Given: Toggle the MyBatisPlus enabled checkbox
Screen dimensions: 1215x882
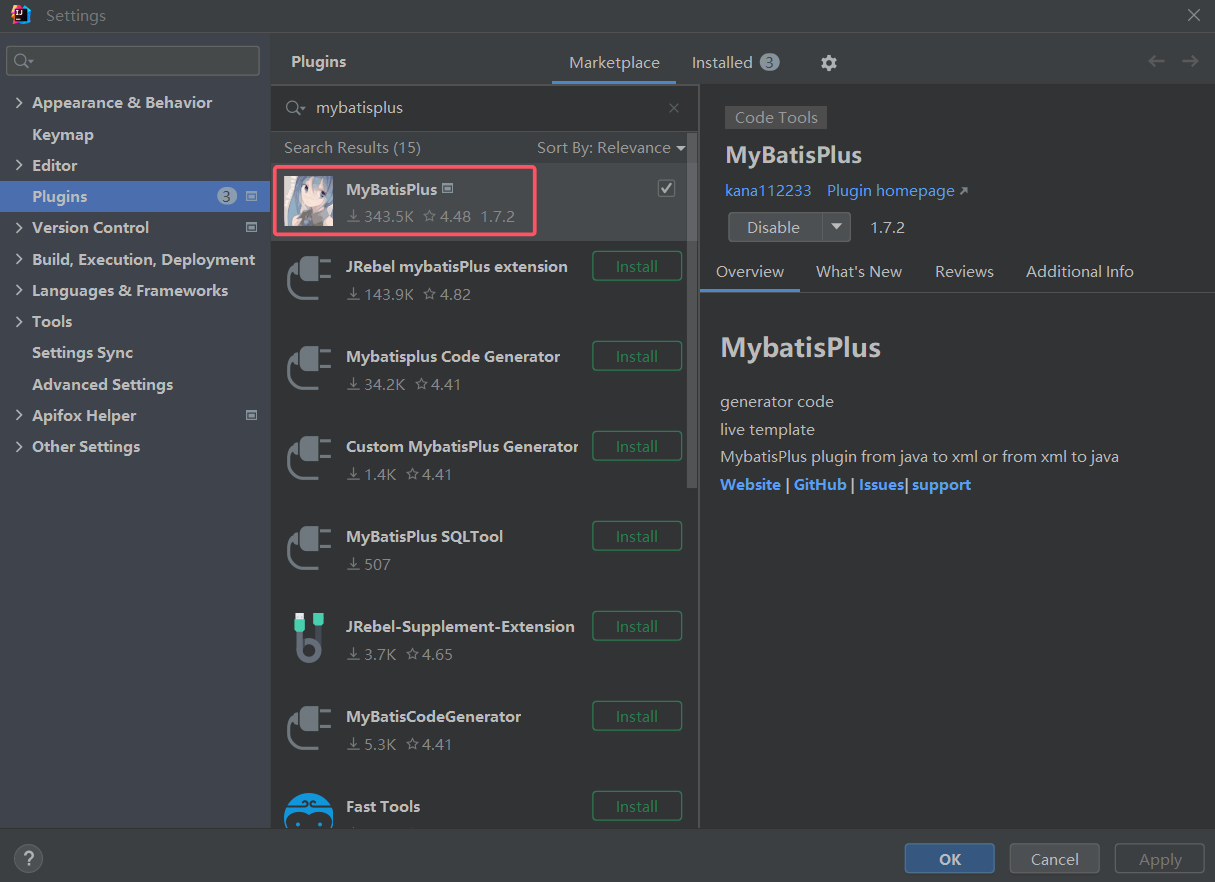Looking at the screenshot, I should [x=666, y=188].
